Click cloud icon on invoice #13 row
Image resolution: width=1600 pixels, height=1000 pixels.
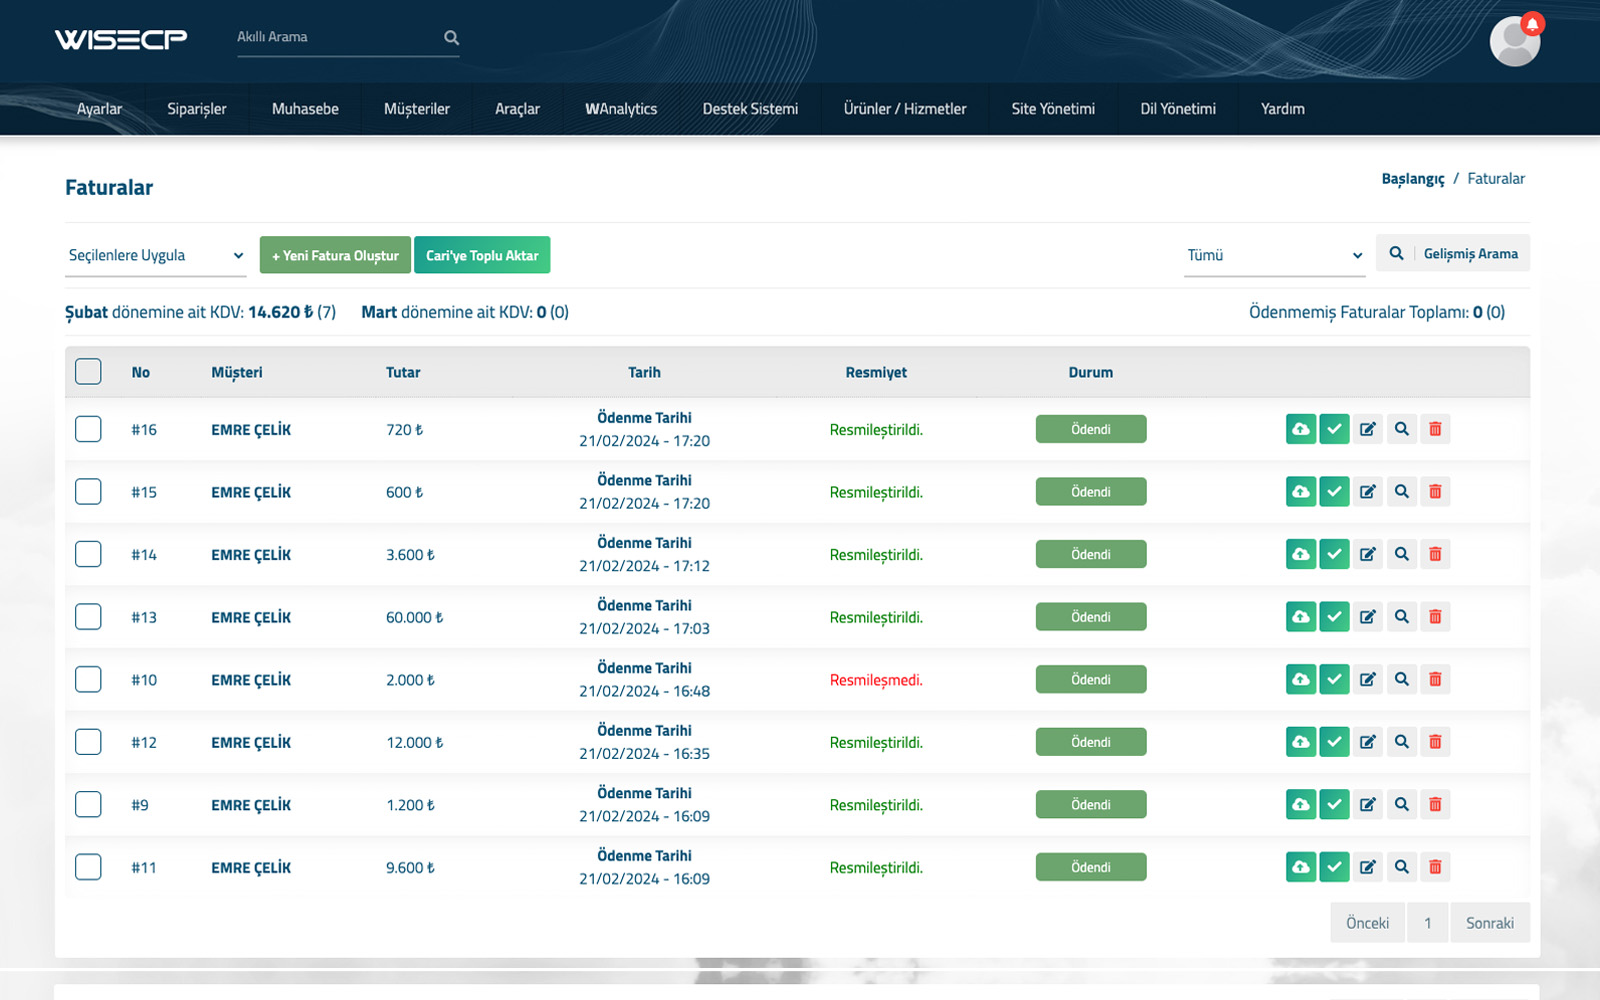tap(1300, 617)
